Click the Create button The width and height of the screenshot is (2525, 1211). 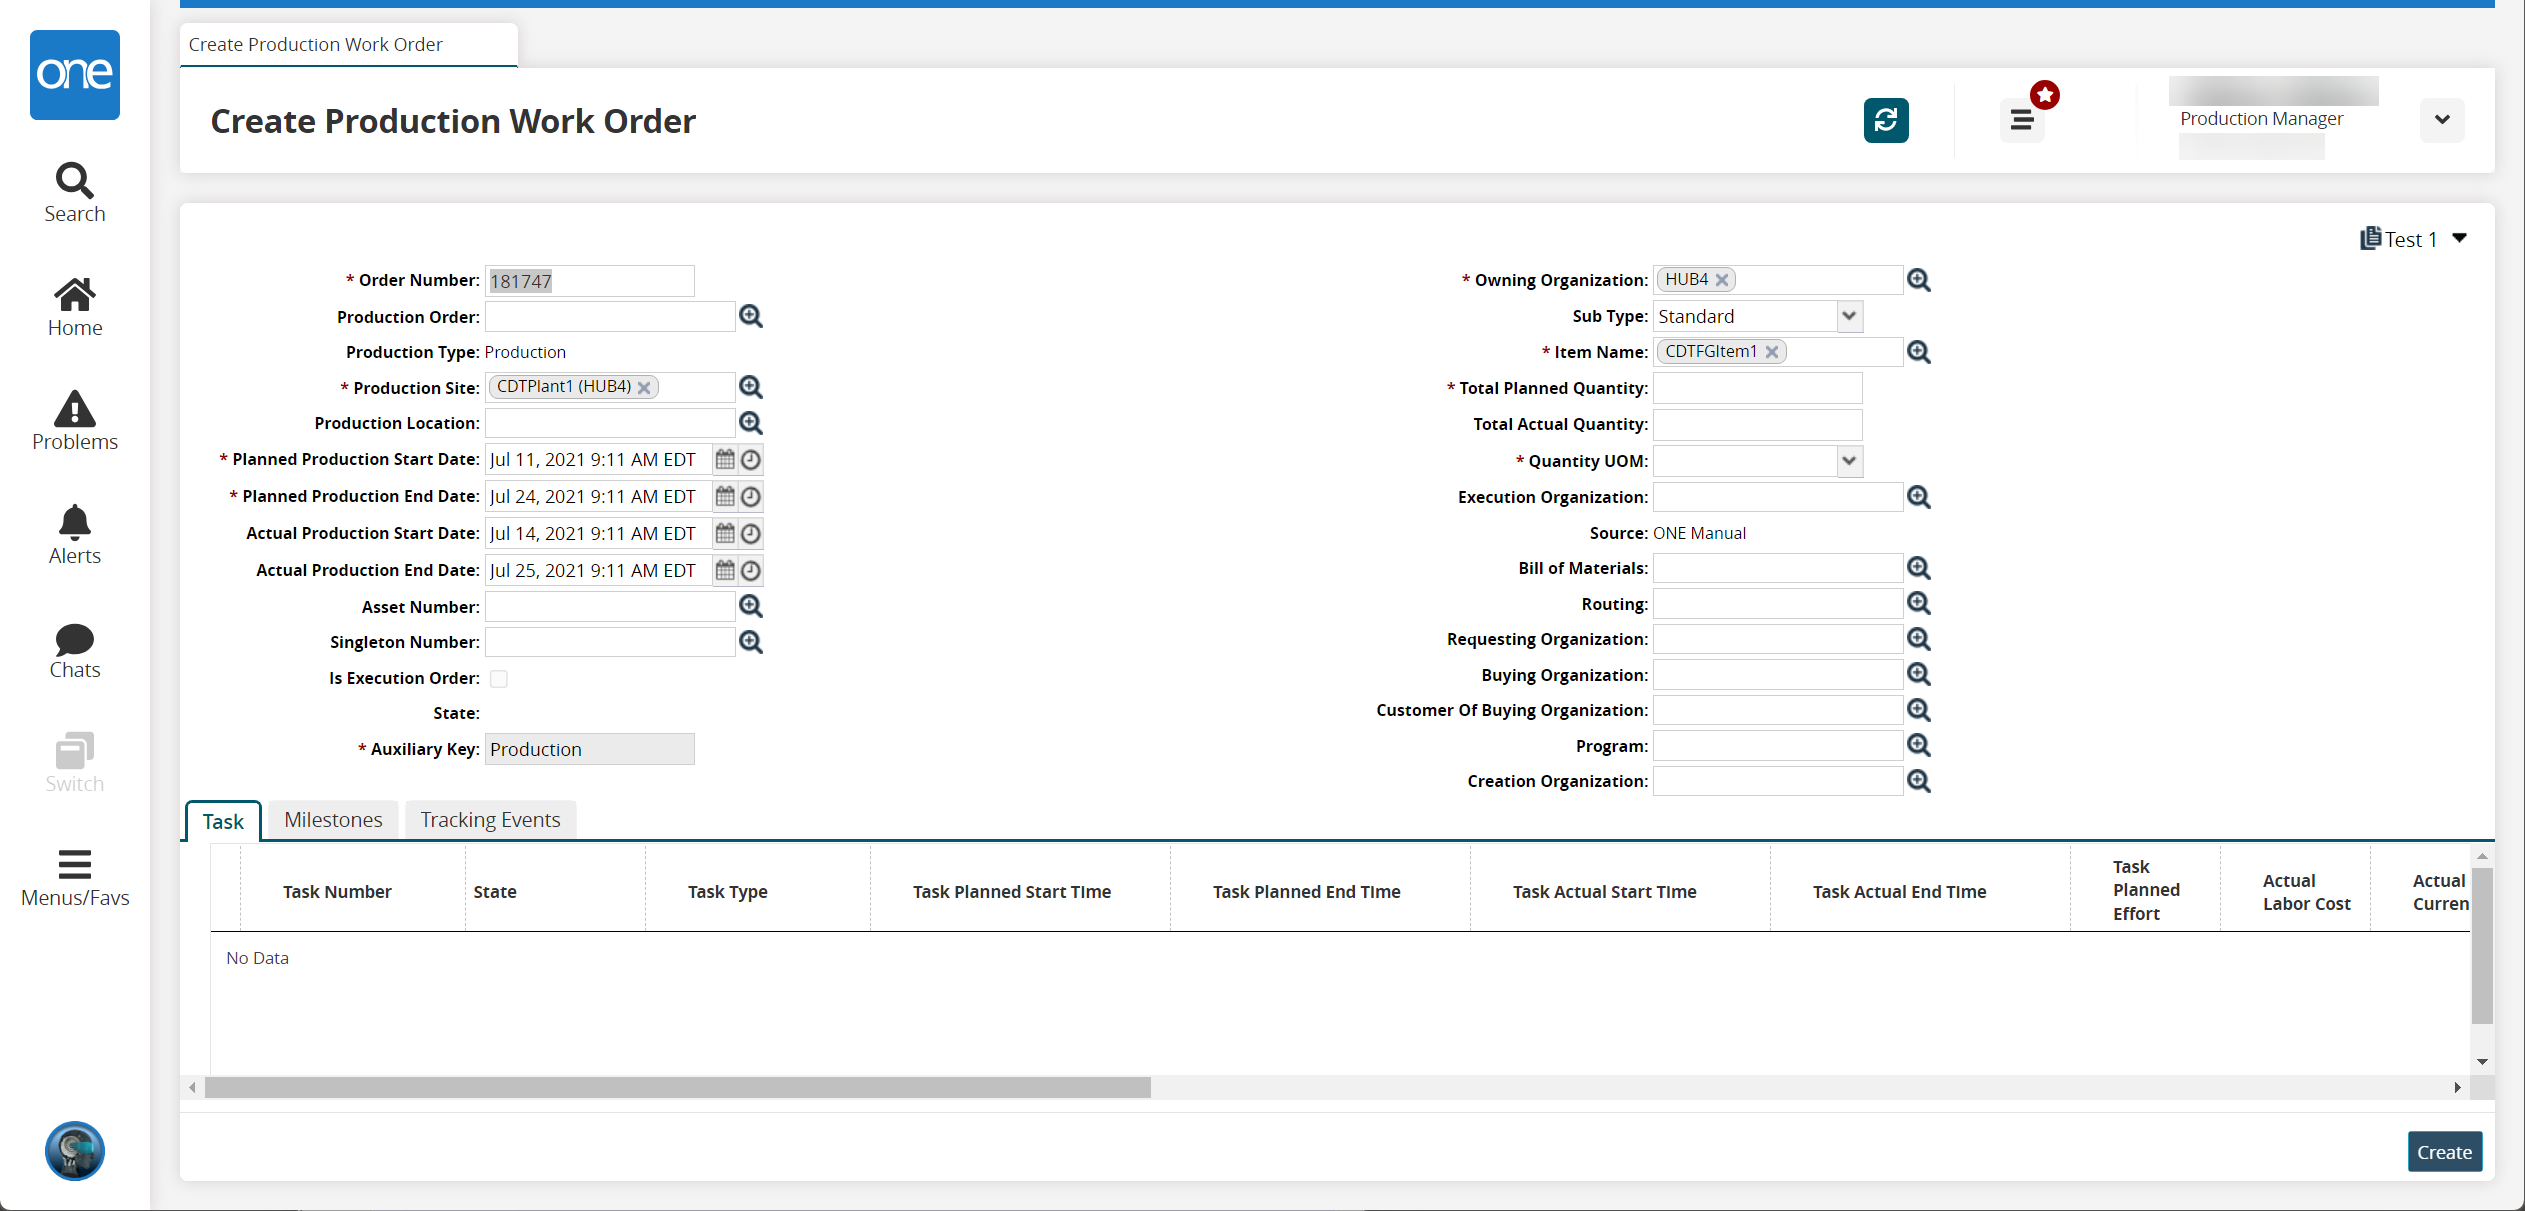click(x=2444, y=1152)
